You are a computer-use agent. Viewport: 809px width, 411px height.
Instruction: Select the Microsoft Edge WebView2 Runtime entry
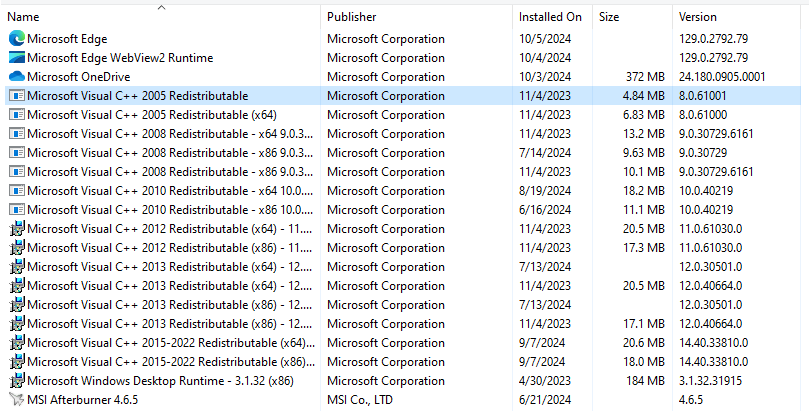point(120,58)
